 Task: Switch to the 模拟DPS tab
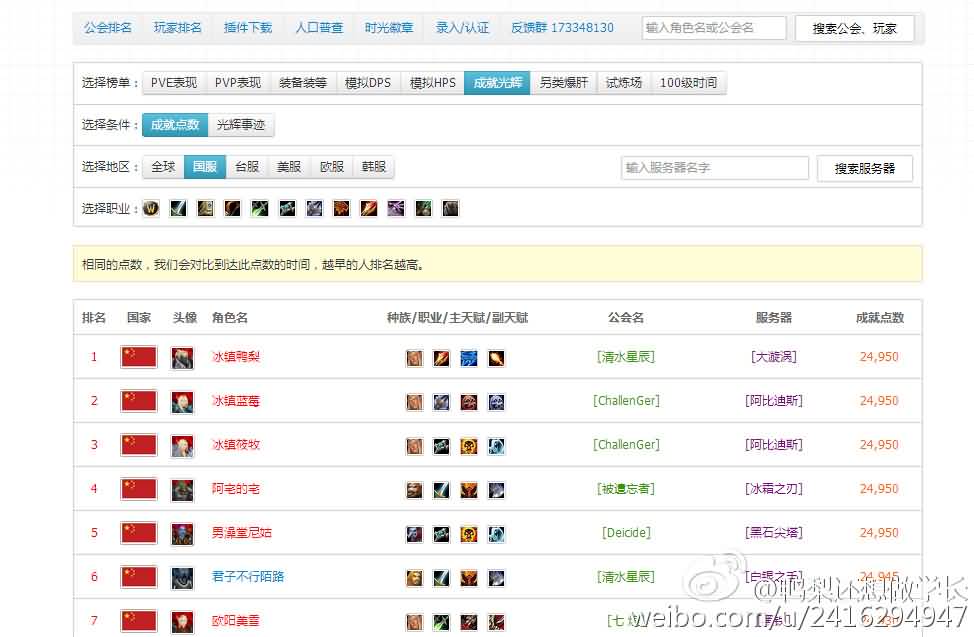368,83
